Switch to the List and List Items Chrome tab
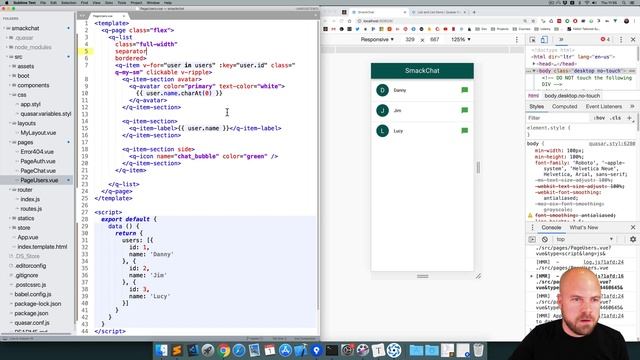This screenshot has width=640, height=360. pos(438,12)
